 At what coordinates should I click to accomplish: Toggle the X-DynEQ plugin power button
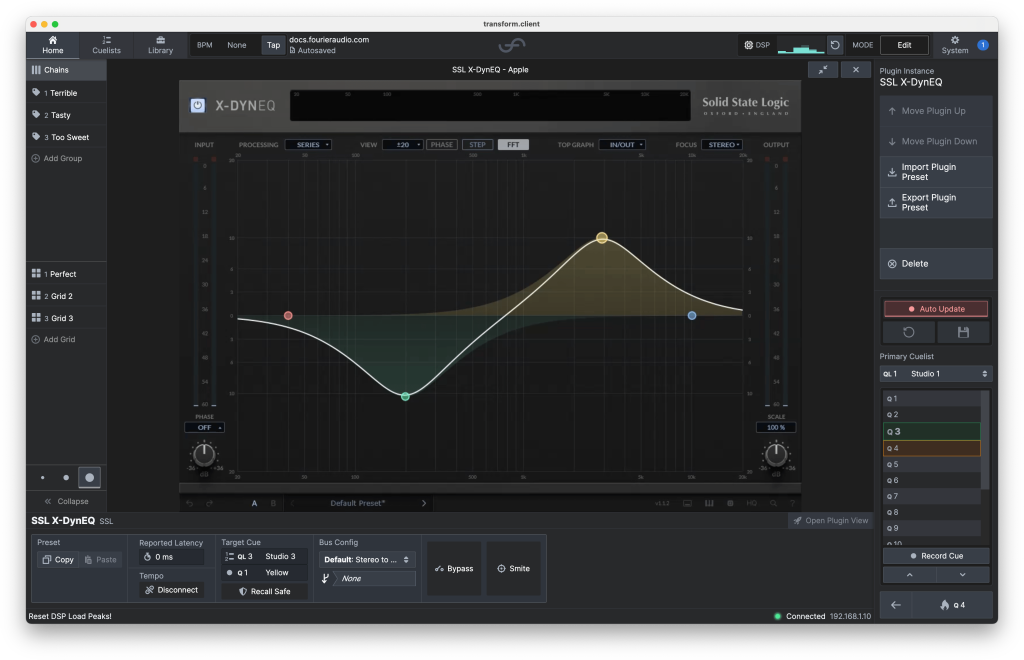198,105
